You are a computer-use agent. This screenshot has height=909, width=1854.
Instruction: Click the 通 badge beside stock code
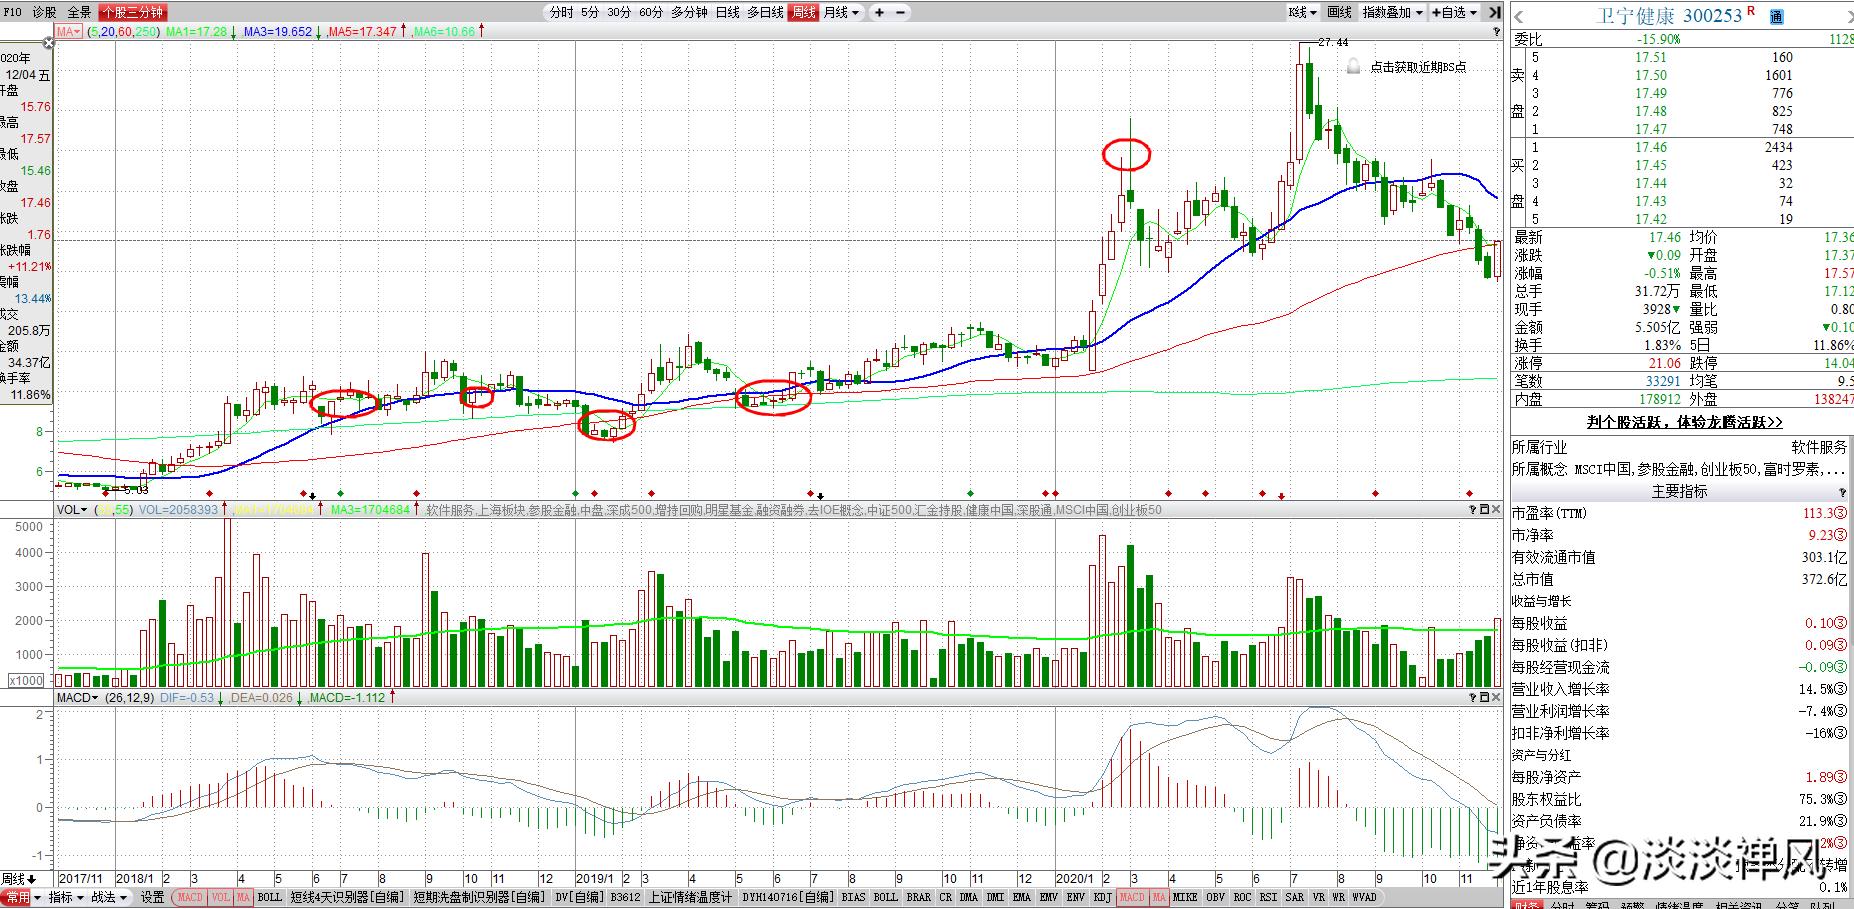[1776, 16]
